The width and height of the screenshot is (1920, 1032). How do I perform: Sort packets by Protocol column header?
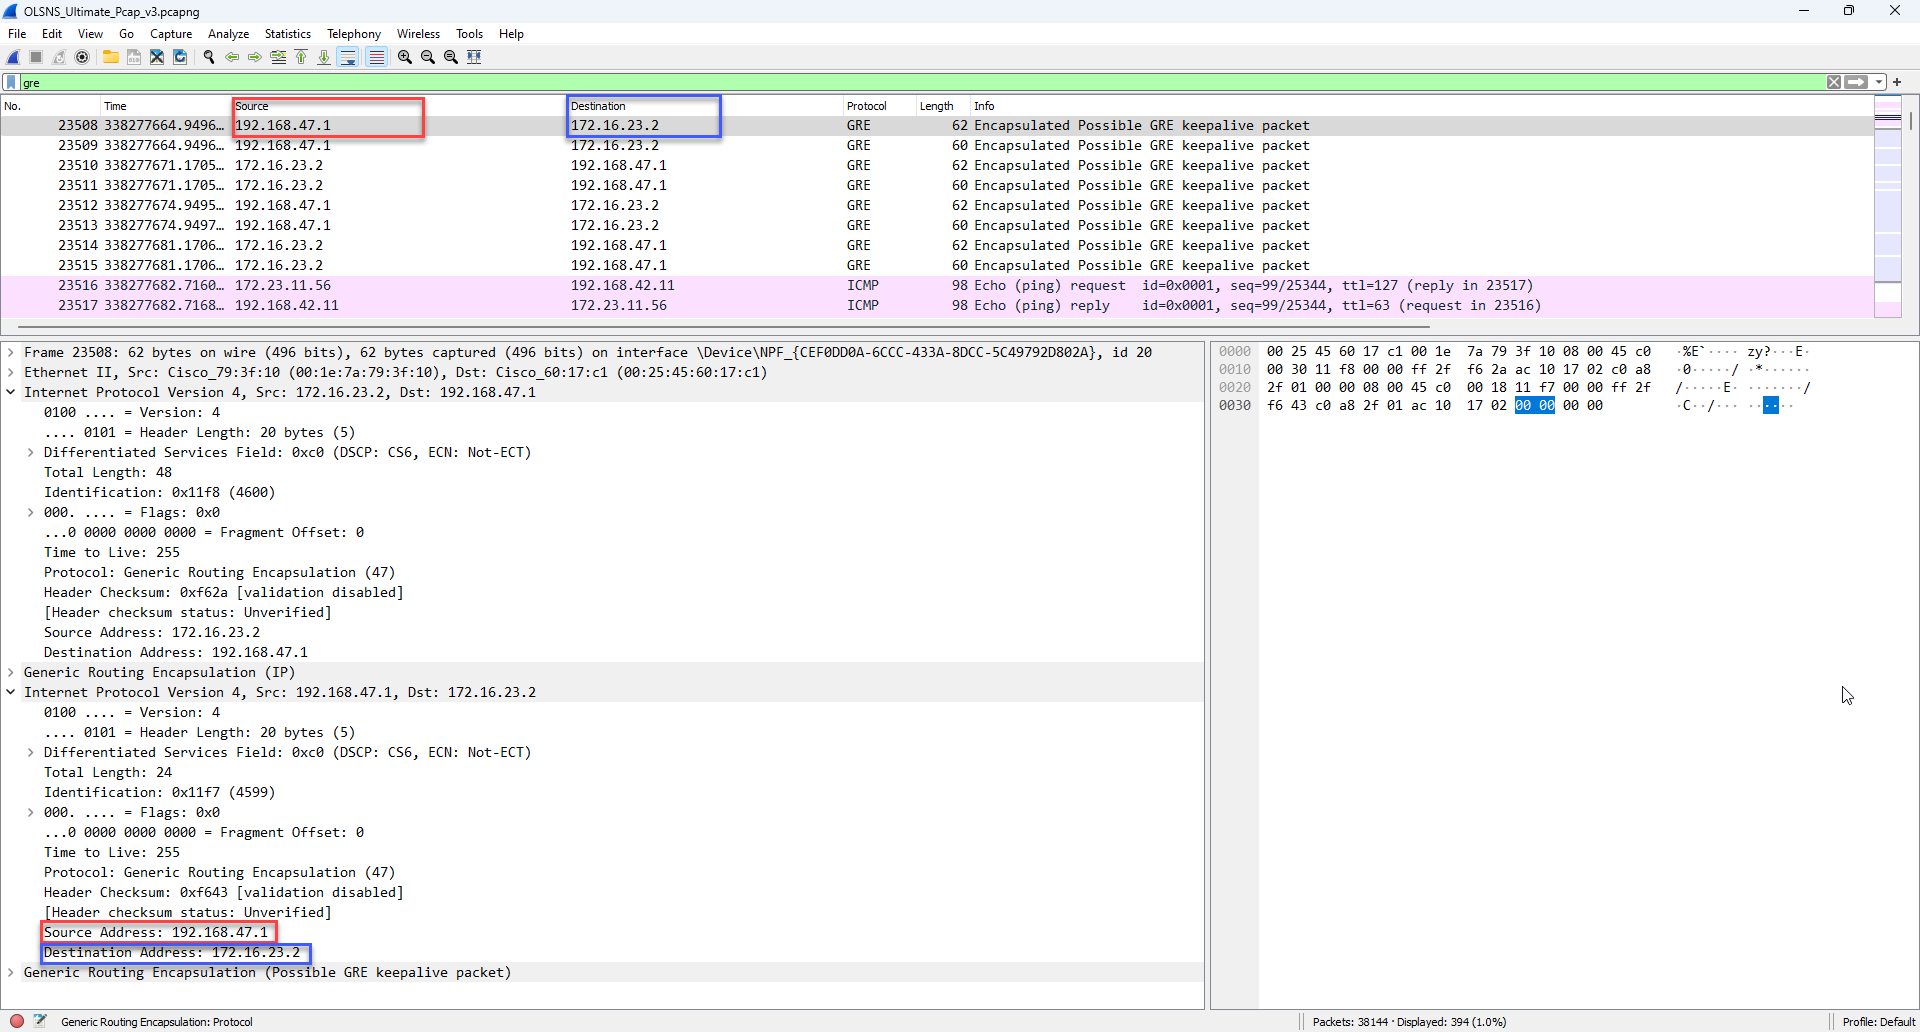click(866, 106)
